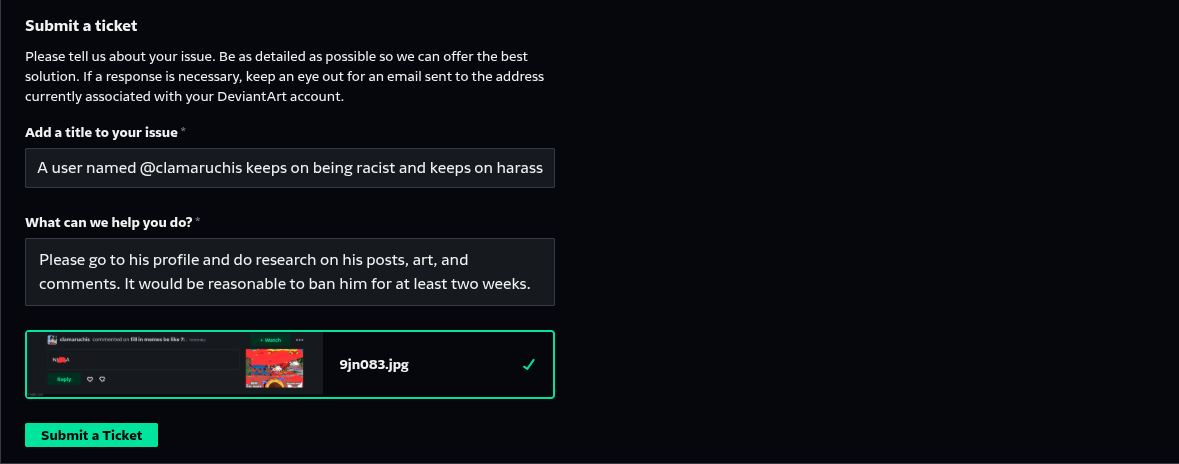Click the 'Add a title to your issue' label

click(102, 132)
